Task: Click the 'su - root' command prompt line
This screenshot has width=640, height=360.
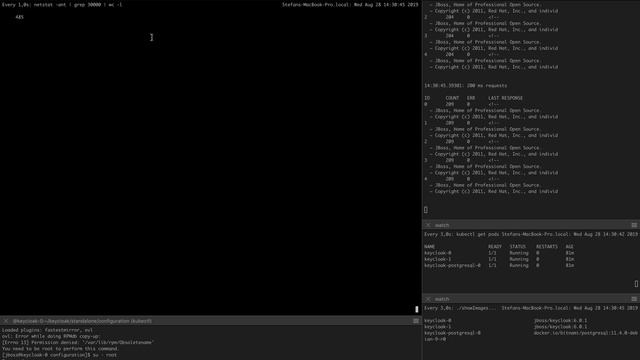Action: (x=60, y=355)
